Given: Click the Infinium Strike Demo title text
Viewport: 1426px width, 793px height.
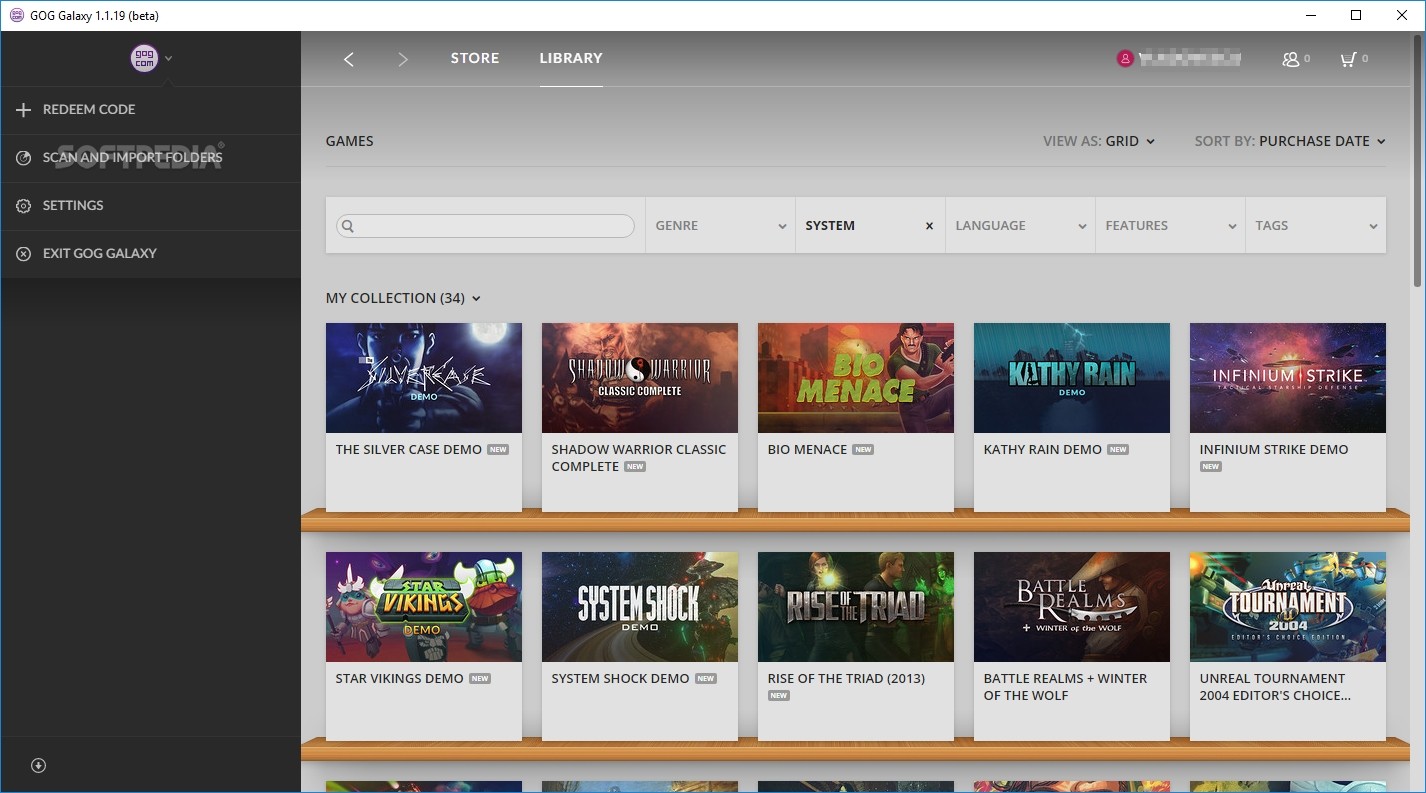Looking at the screenshot, I should click(1274, 450).
